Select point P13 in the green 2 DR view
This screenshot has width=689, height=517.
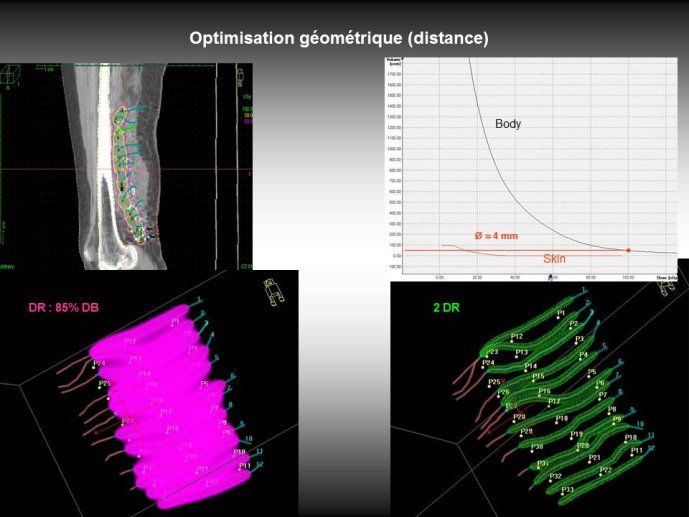click(522, 352)
